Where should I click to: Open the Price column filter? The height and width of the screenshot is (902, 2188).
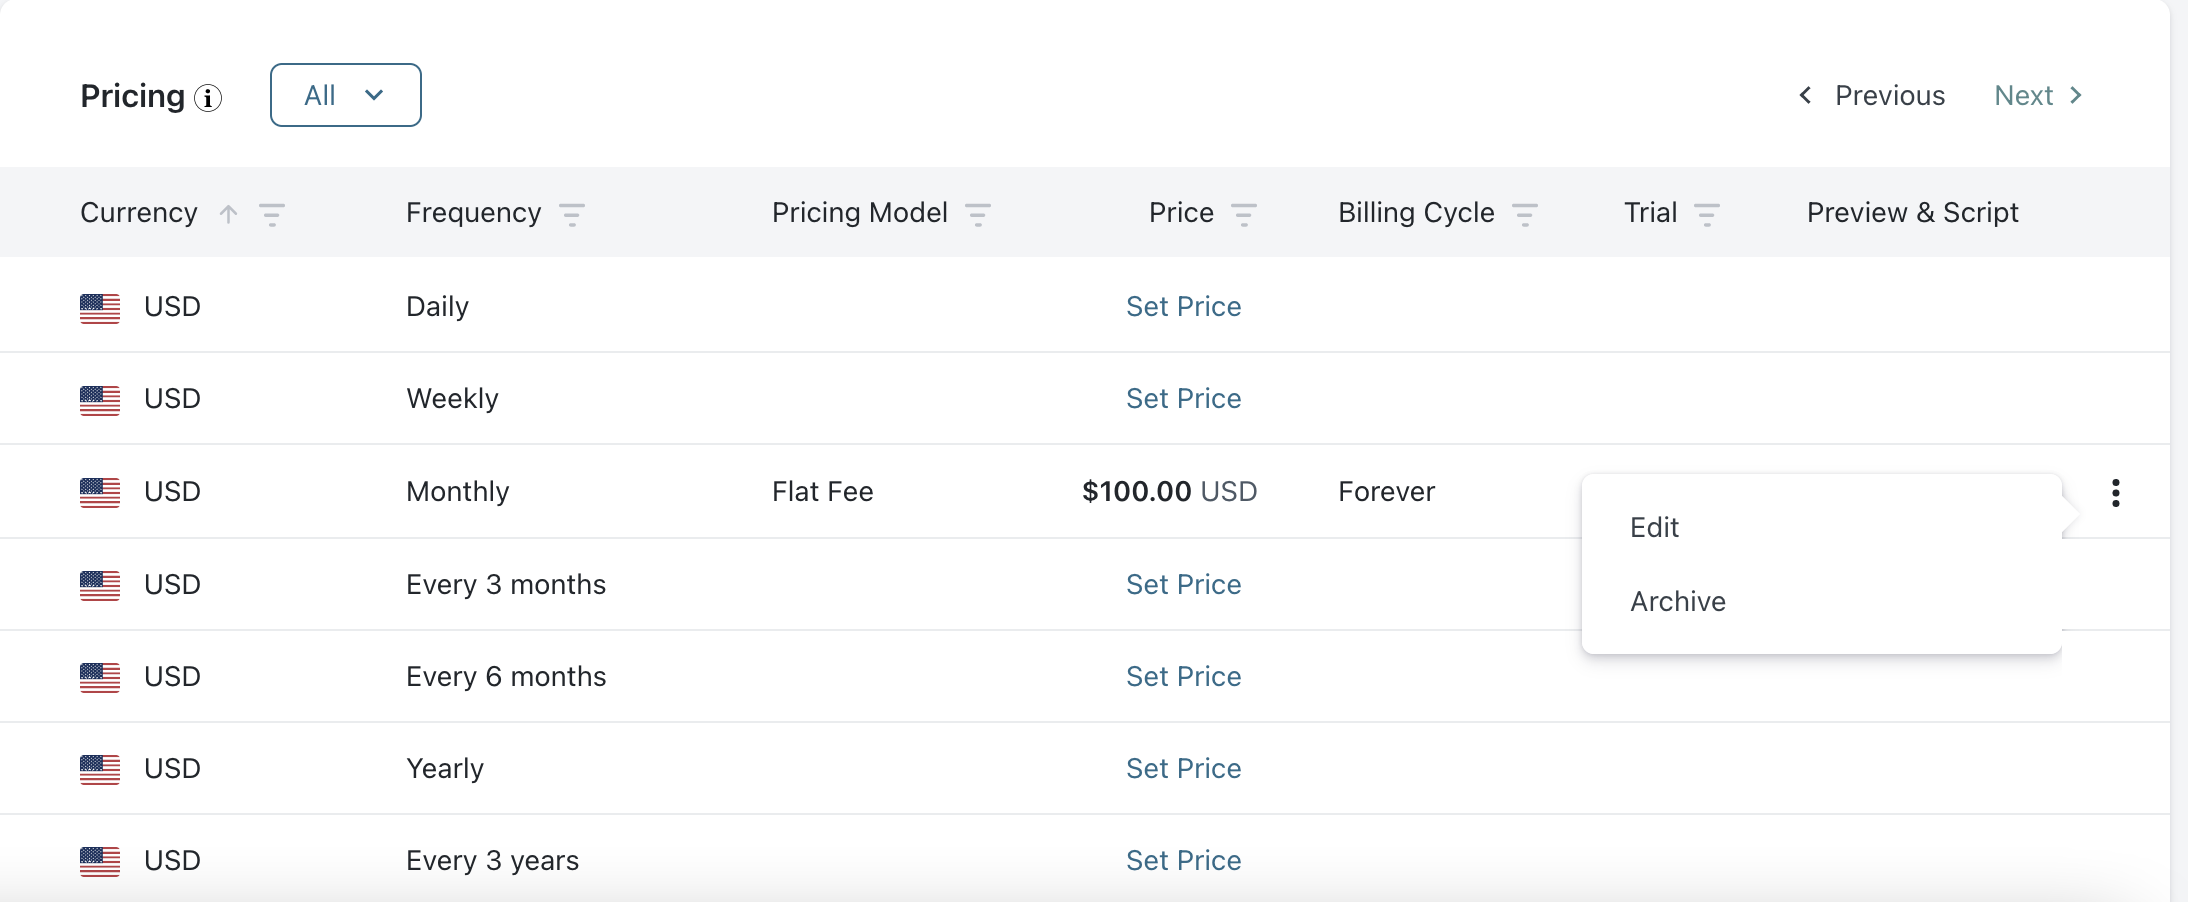coord(1244,214)
